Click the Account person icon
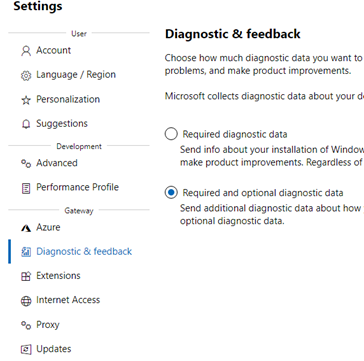The height and width of the screenshot is (361, 364). point(26,51)
